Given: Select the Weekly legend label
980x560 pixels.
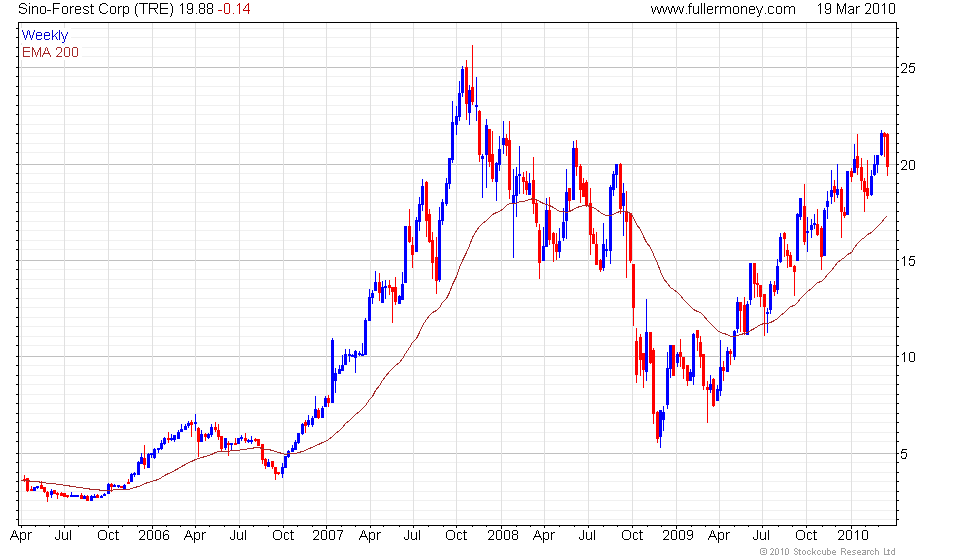Looking at the screenshot, I should [x=44, y=36].
